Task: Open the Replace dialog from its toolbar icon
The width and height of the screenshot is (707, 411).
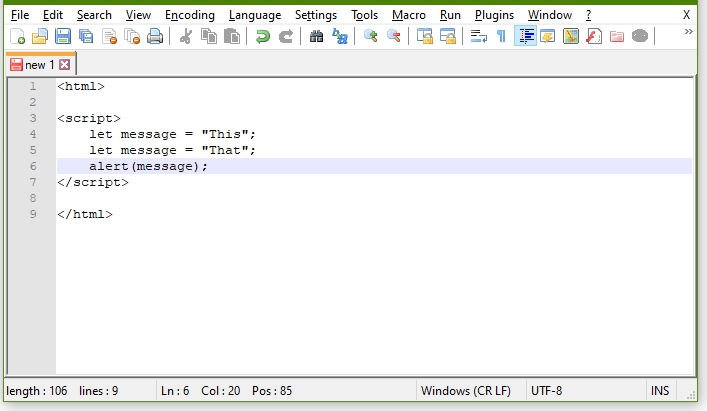Action: point(340,36)
